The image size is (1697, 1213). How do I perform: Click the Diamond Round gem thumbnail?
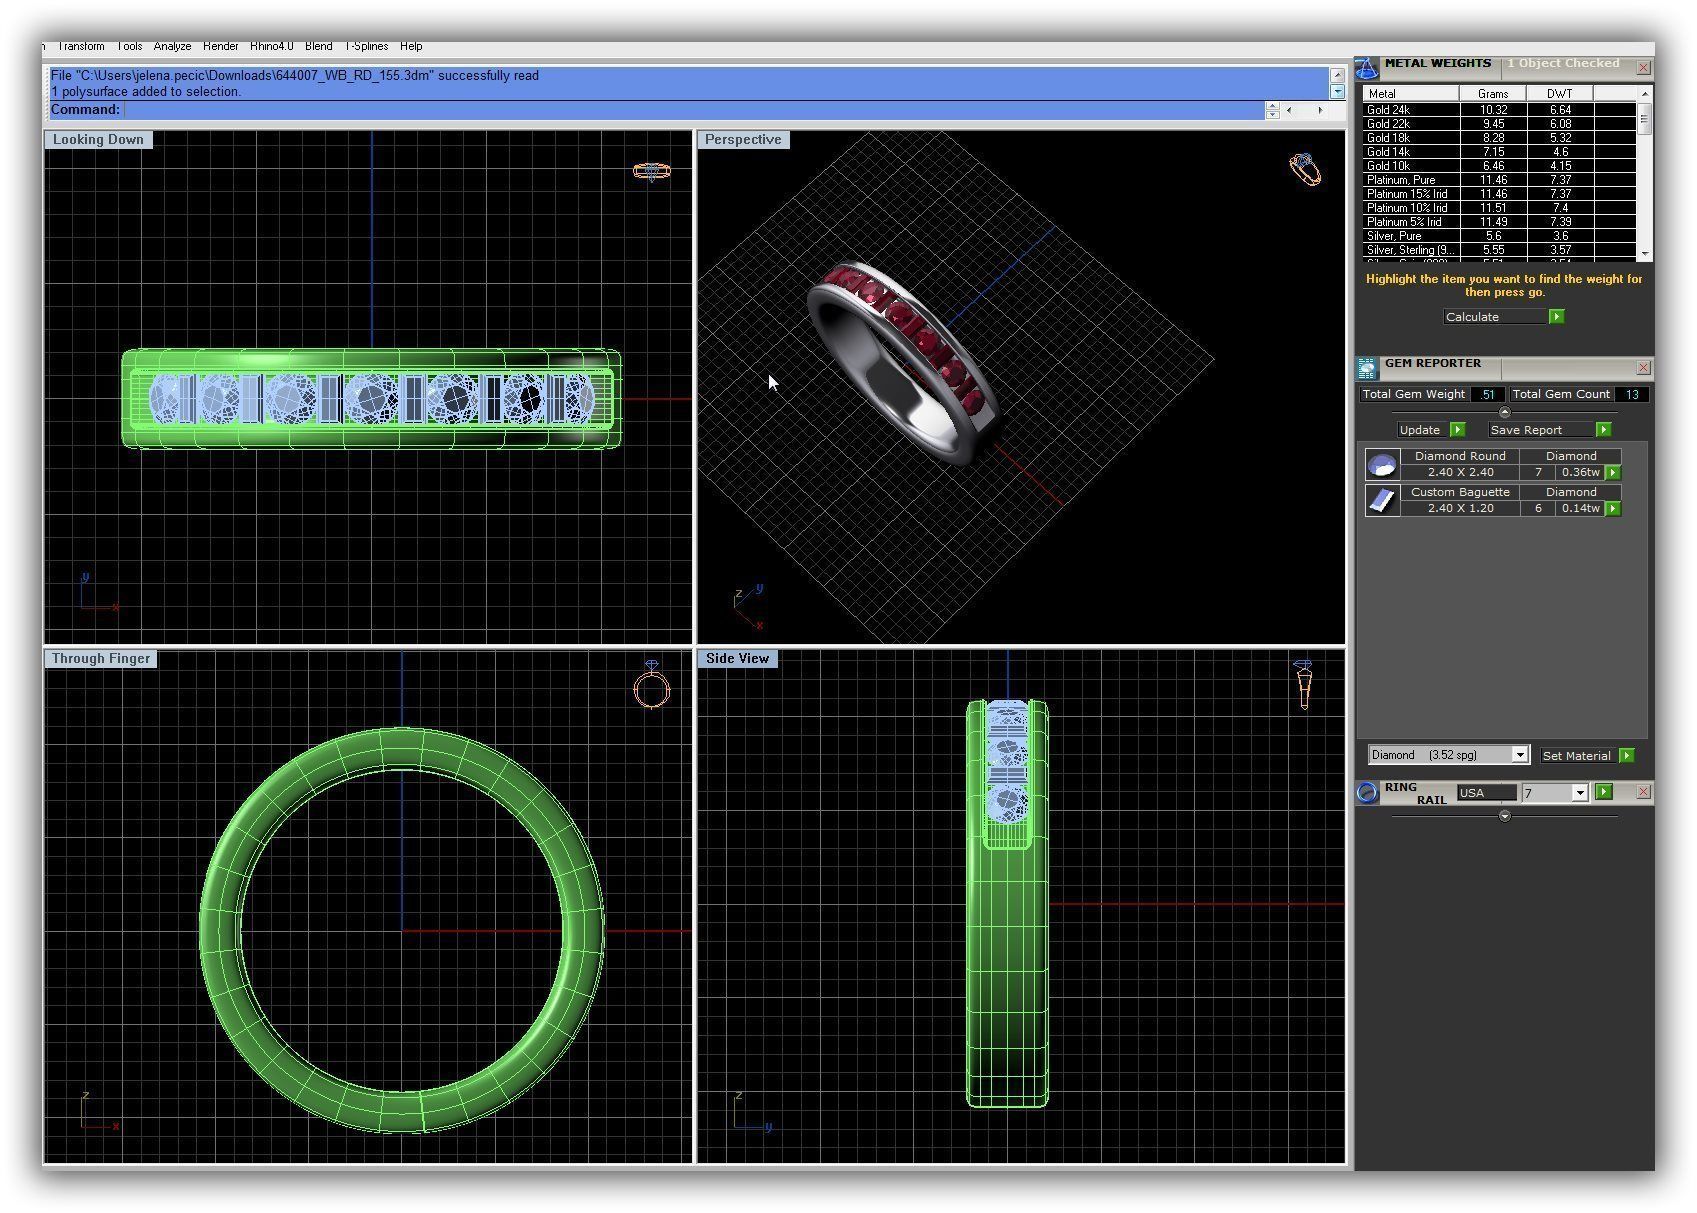click(x=1382, y=465)
